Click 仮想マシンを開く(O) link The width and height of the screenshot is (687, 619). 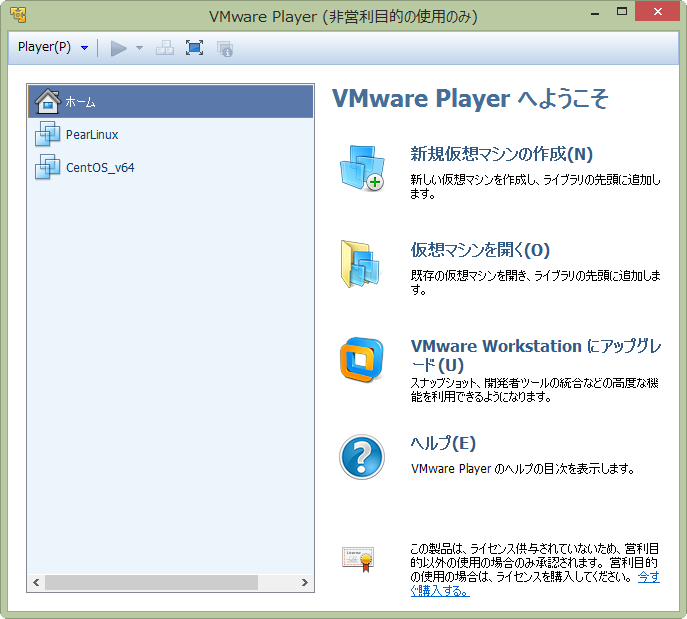pyautogui.click(x=480, y=250)
